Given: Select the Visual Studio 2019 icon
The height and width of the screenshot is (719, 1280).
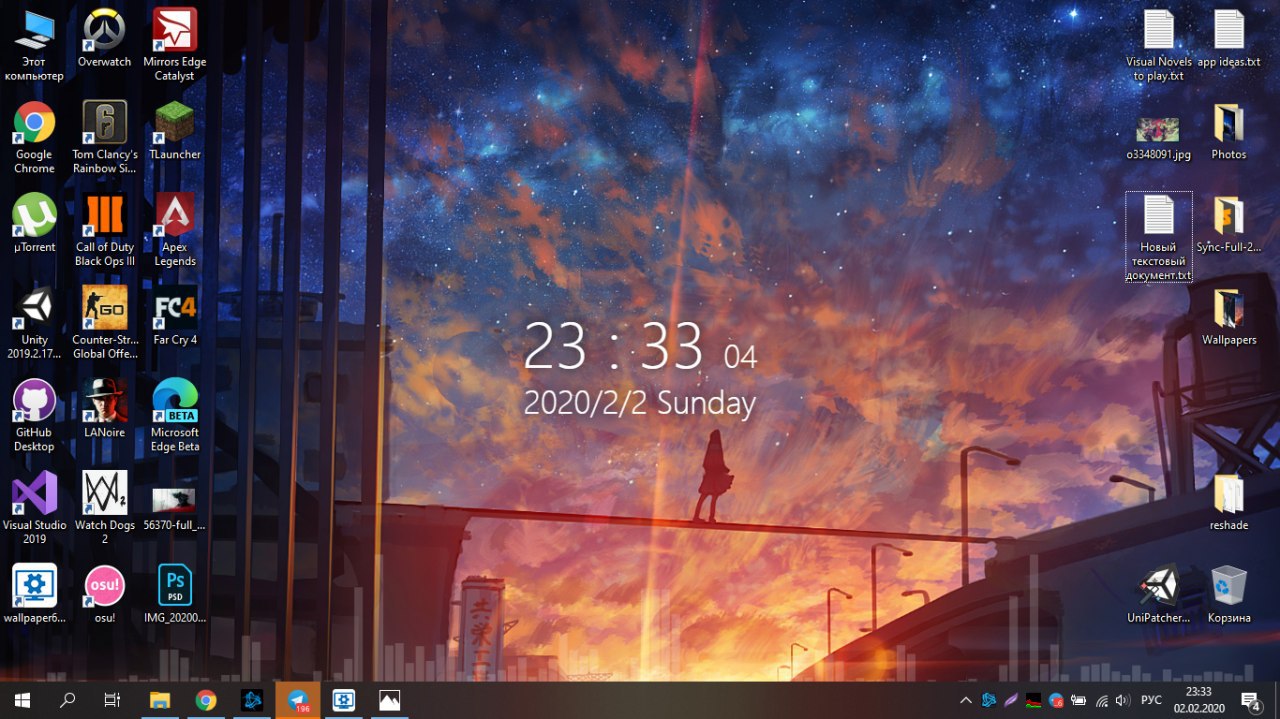Looking at the screenshot, I should click(34, 508).
